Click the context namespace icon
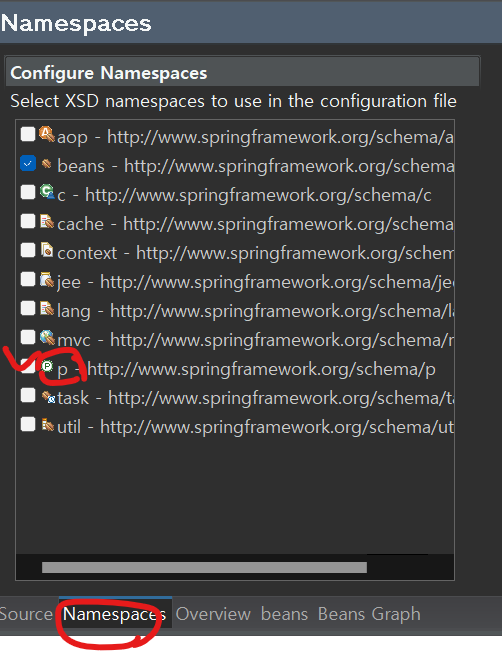 [47, 250]
